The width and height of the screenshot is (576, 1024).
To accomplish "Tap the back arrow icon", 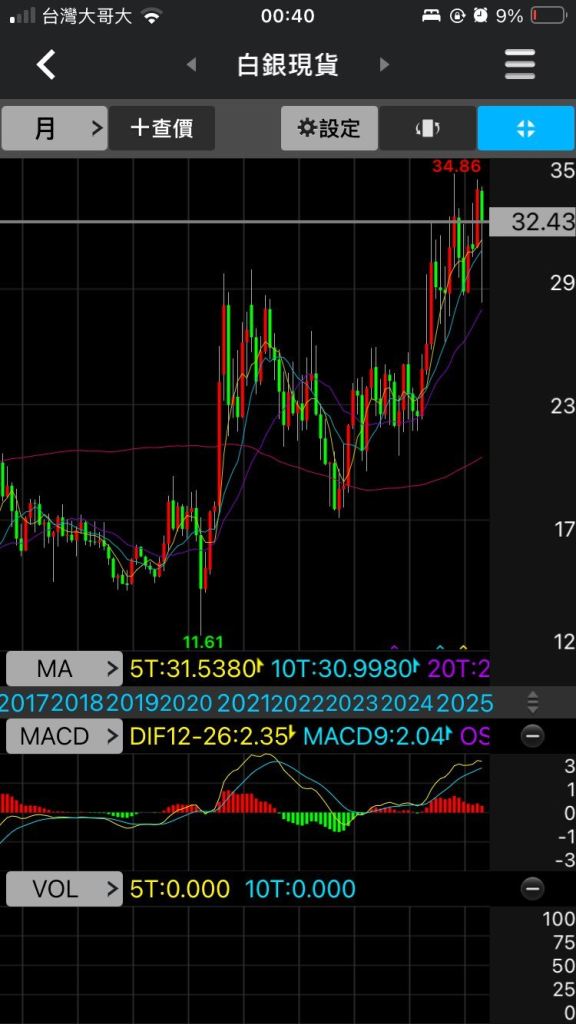I will 46,65.
